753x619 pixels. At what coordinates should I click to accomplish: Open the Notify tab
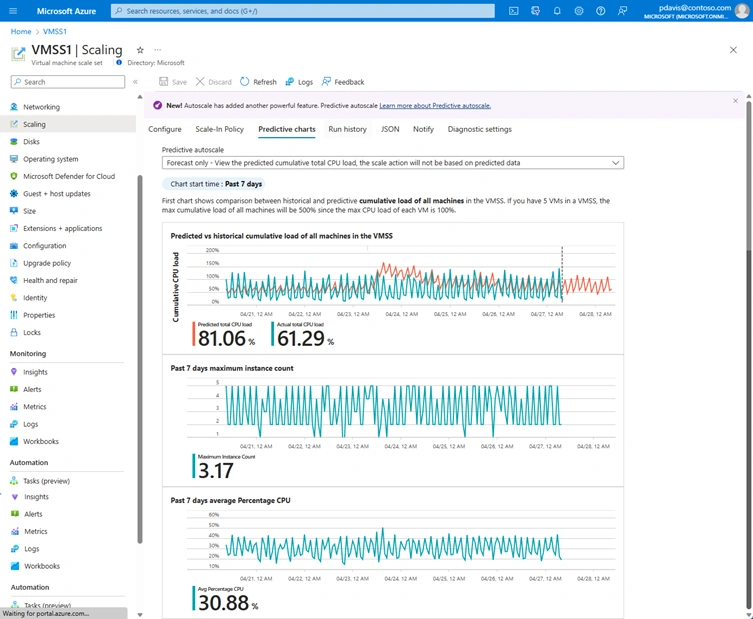coord(423,129)
